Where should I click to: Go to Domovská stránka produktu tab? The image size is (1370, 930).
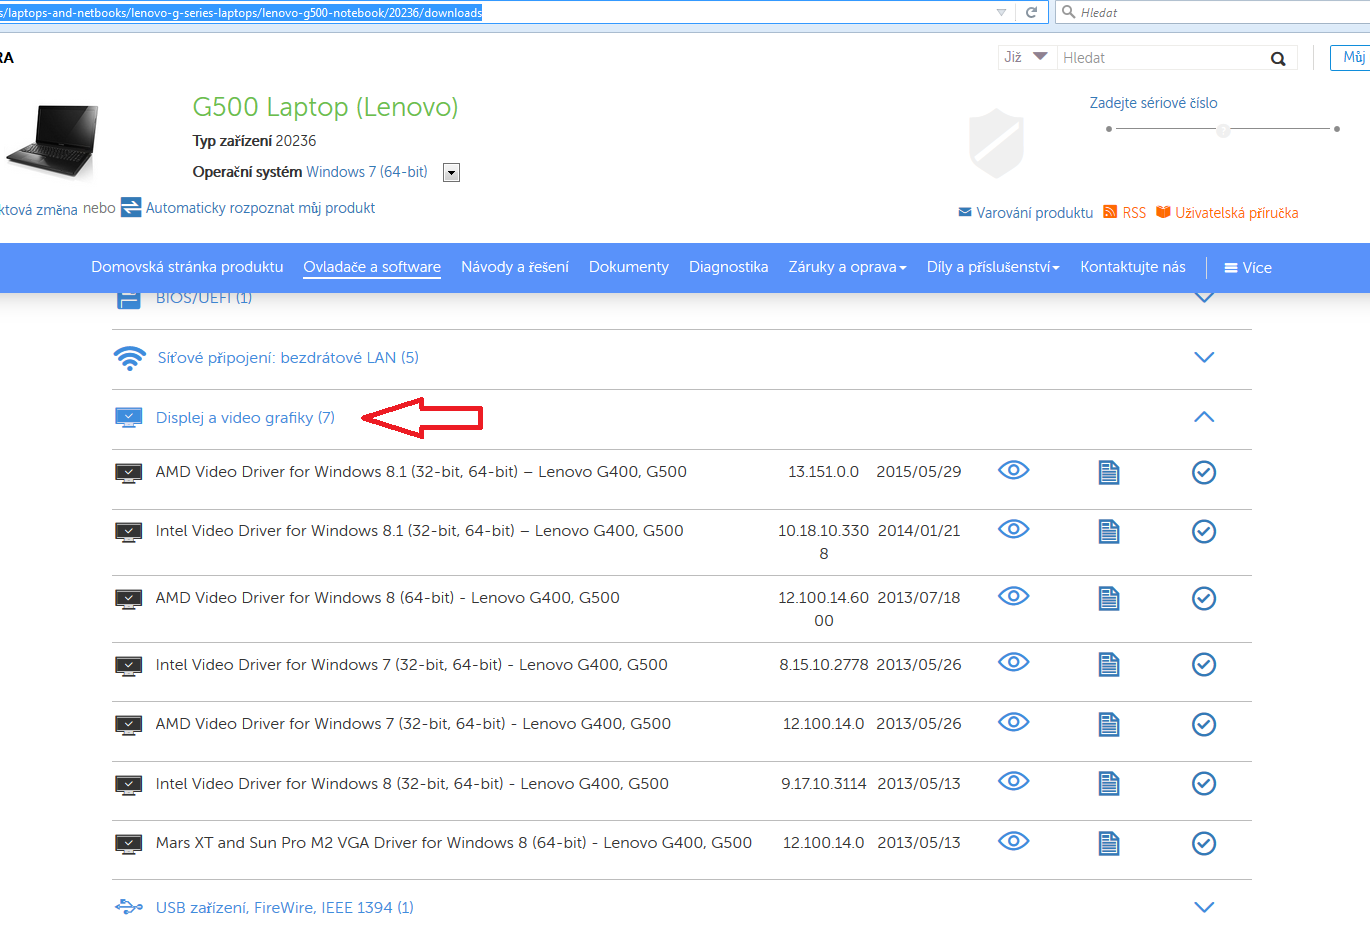[x=187, y=267]
